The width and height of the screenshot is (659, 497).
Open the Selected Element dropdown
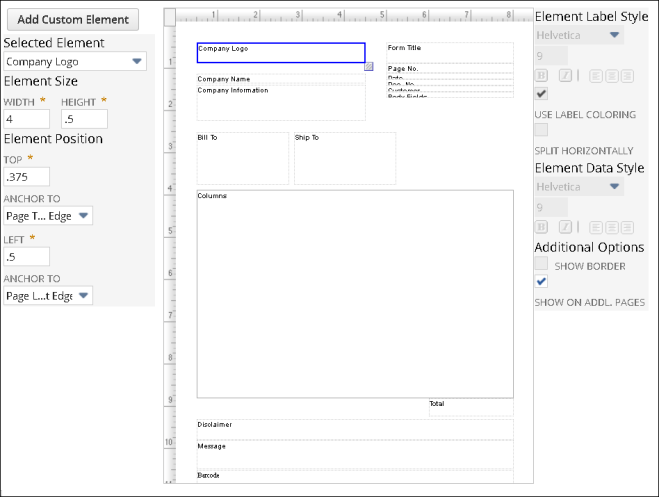[75, 62]
